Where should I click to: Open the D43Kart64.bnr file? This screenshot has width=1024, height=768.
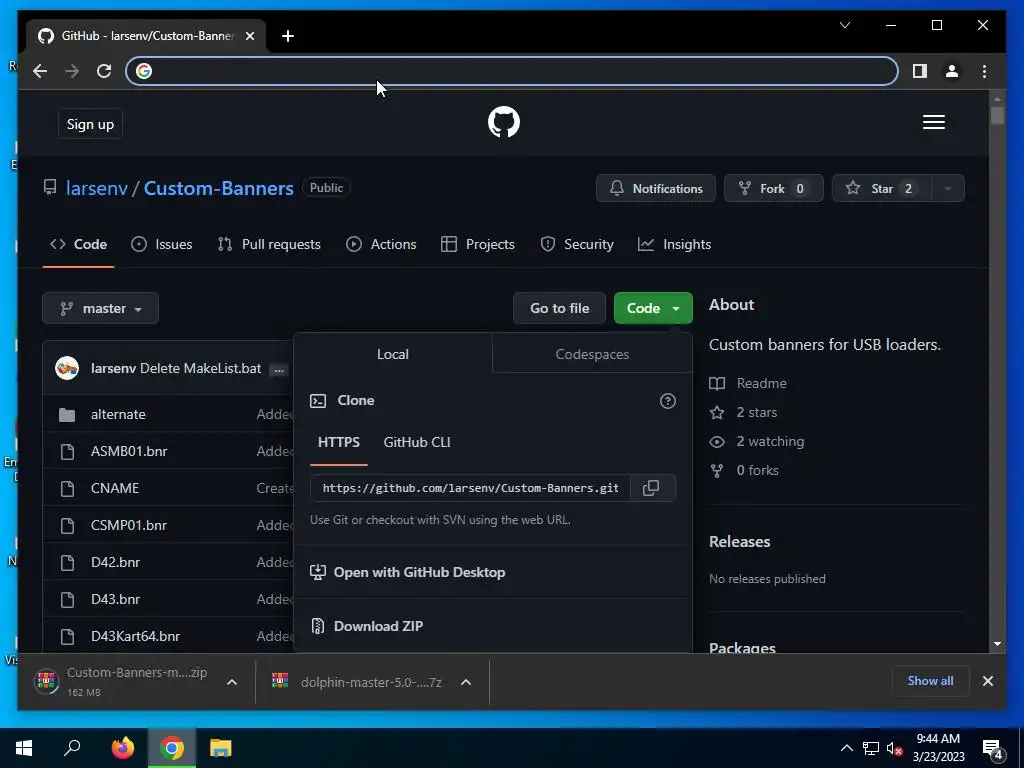point(135,636)
